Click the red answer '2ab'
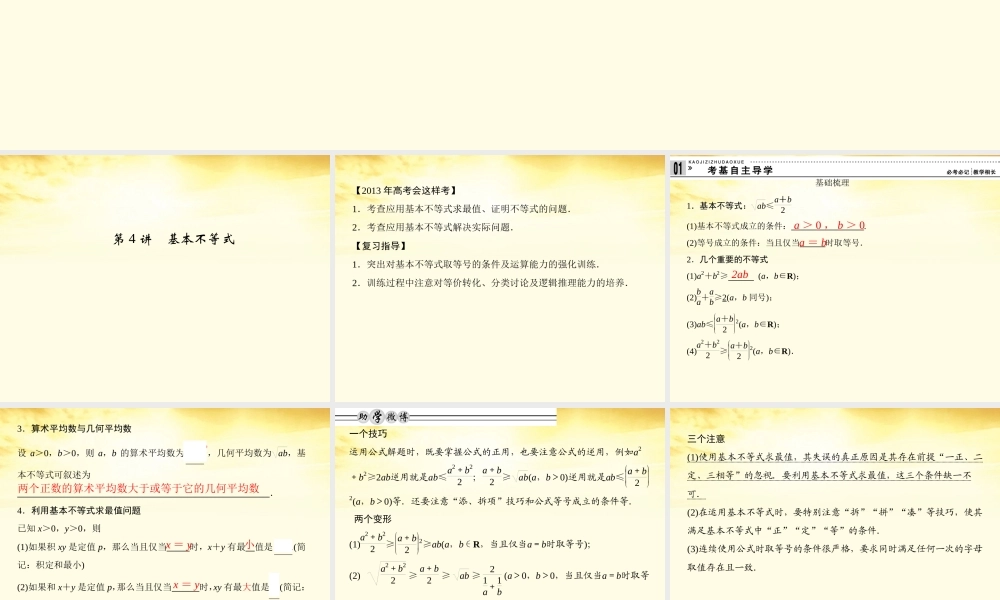Viewport: 1000px width, 600px height. 740,275
